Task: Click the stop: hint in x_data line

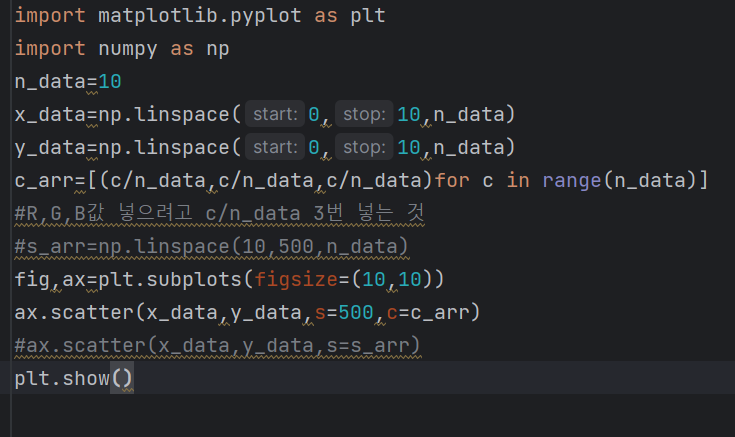Action: [364, 114]
